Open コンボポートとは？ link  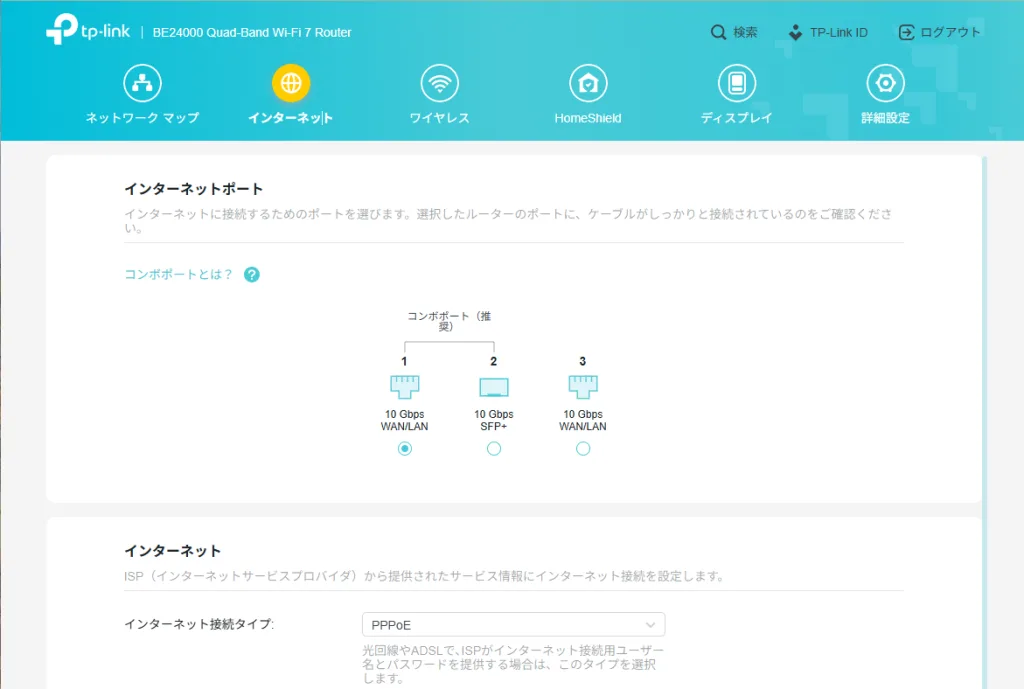tap(178, 274)
